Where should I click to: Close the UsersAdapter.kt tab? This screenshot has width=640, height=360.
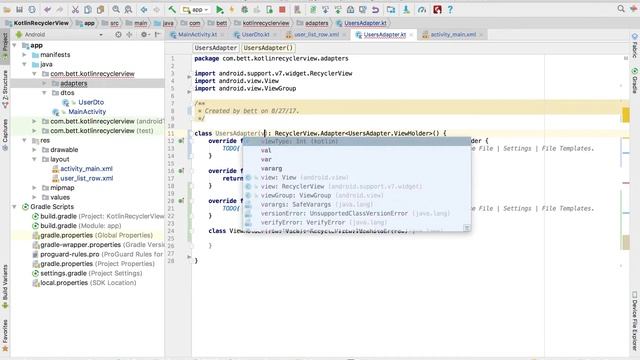411,35
